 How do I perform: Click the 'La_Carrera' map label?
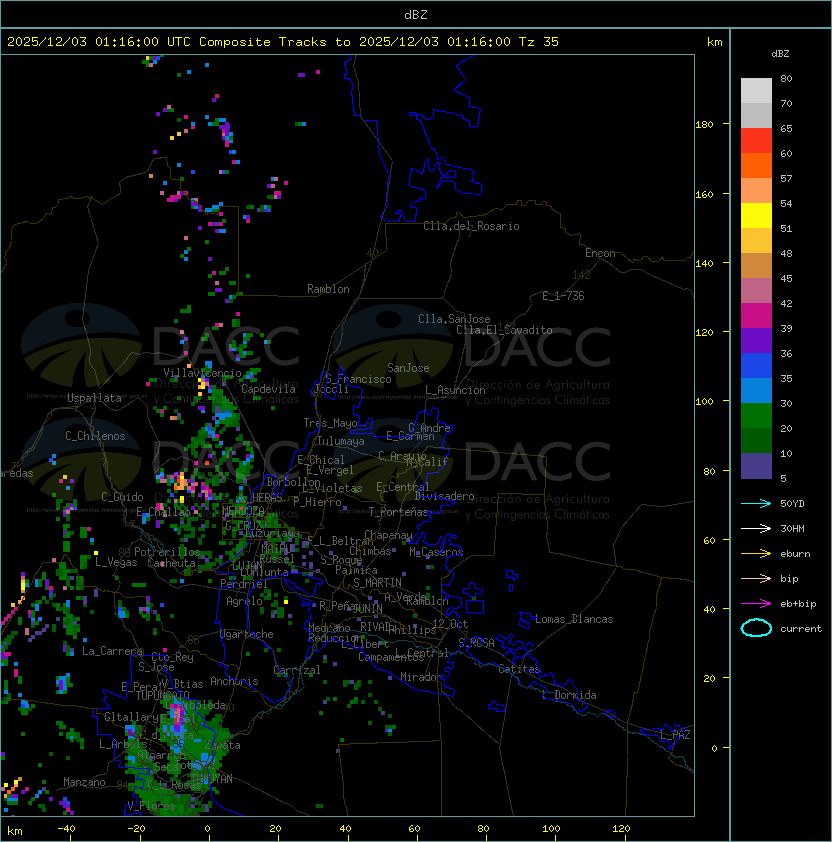click(113, 651)
